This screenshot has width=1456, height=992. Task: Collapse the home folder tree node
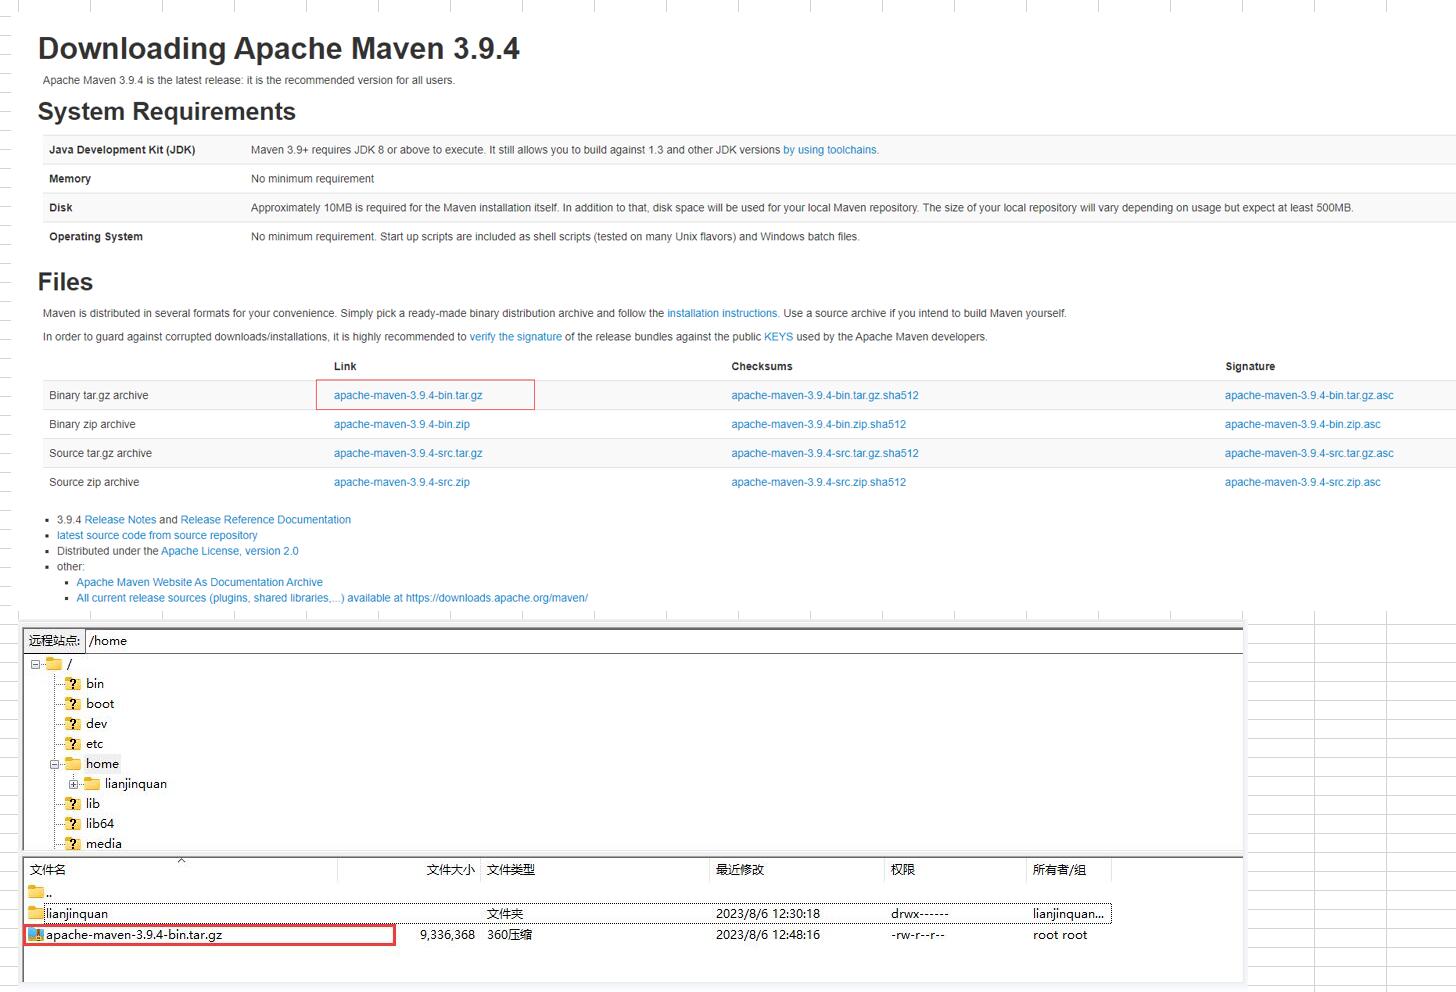pos(55,764)
